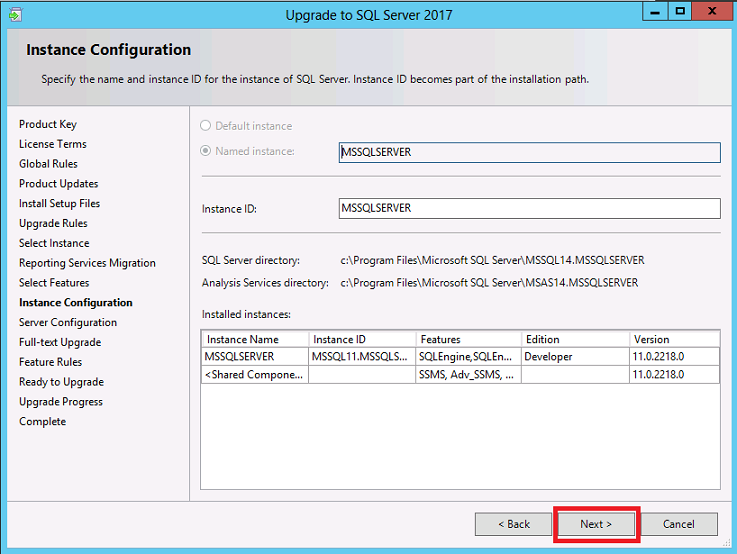Image resolution: width=737 pixels, height=554 pixels.
Task: Open the Server Configuration step
Action: click(68, 322)
